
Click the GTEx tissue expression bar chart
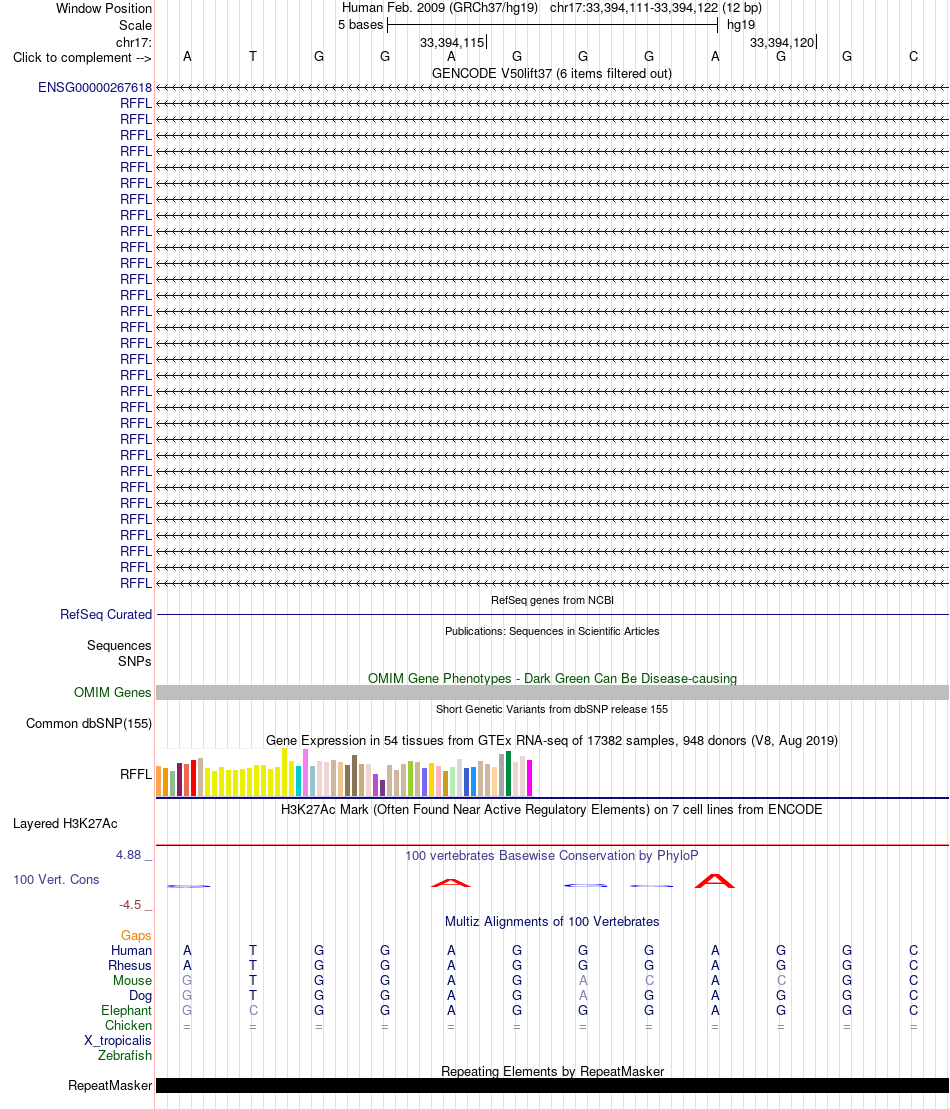tap(344, 772)
